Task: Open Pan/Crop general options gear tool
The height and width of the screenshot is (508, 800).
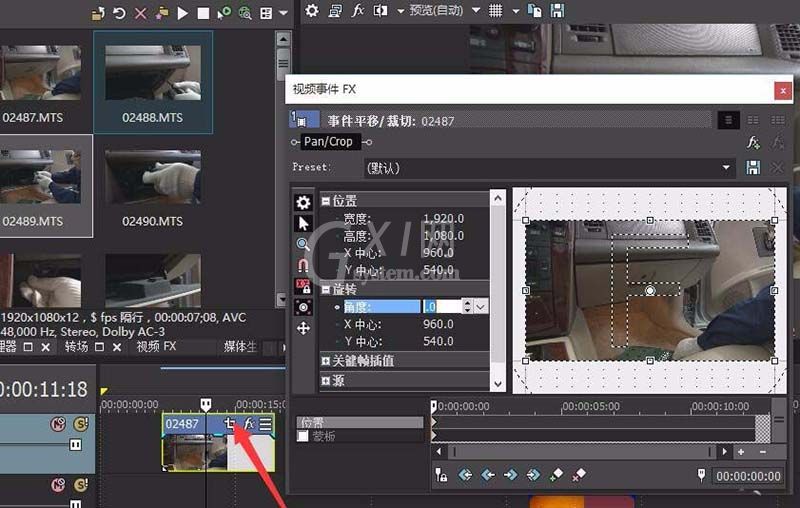Action: 303,202
